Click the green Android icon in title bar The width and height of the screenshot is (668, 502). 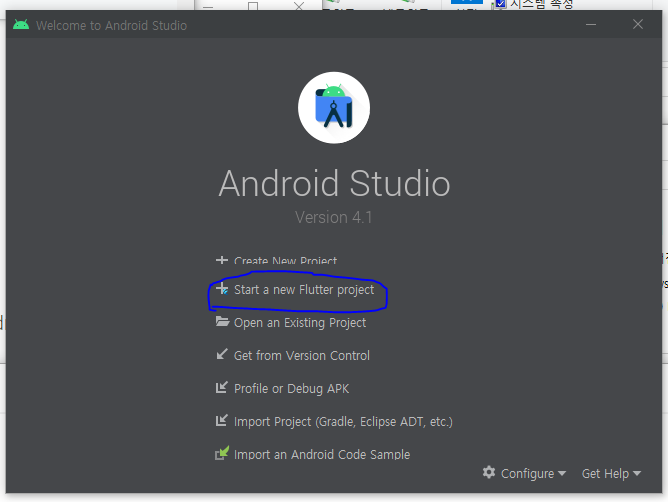[21, 24]
